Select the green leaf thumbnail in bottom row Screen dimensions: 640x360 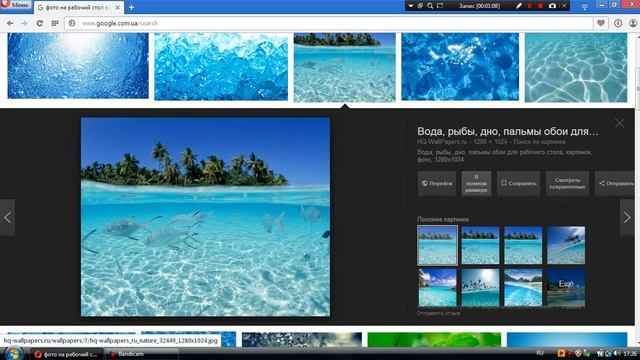click(x=434, y=339)
